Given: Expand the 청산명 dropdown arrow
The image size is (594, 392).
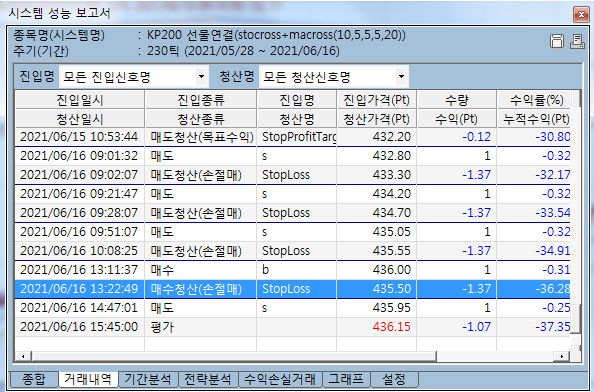Looking at the screenshot, I should 401,77.
